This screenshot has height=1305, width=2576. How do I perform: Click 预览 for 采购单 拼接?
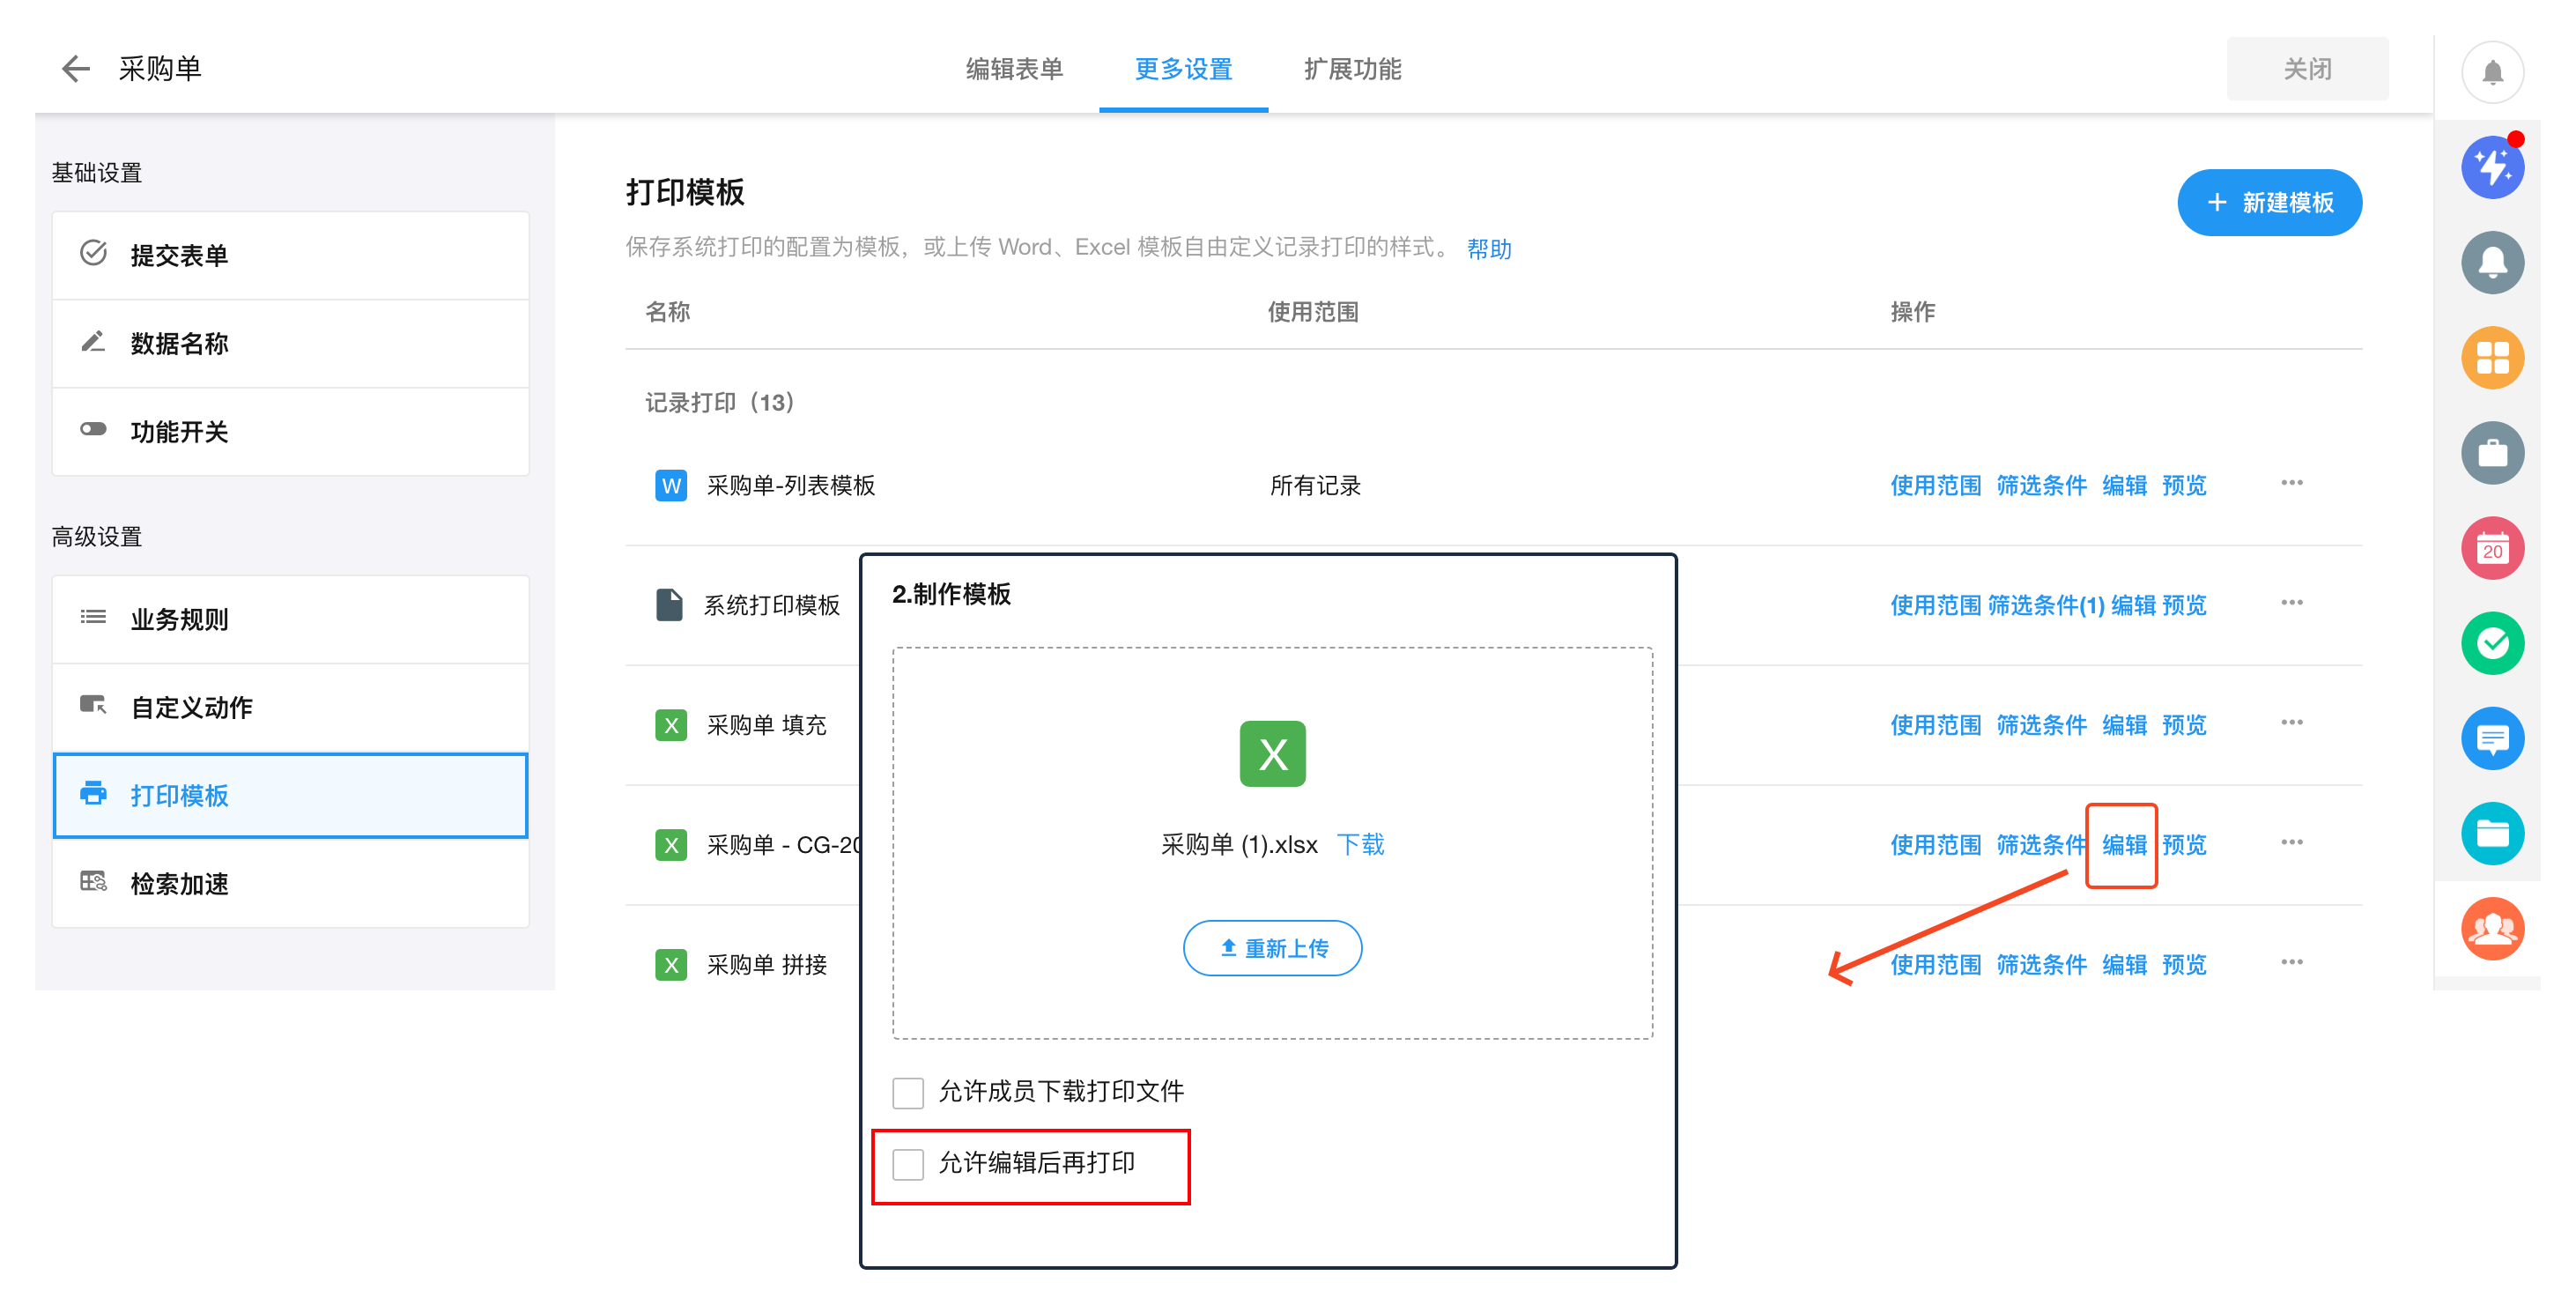coord(2184,966)
